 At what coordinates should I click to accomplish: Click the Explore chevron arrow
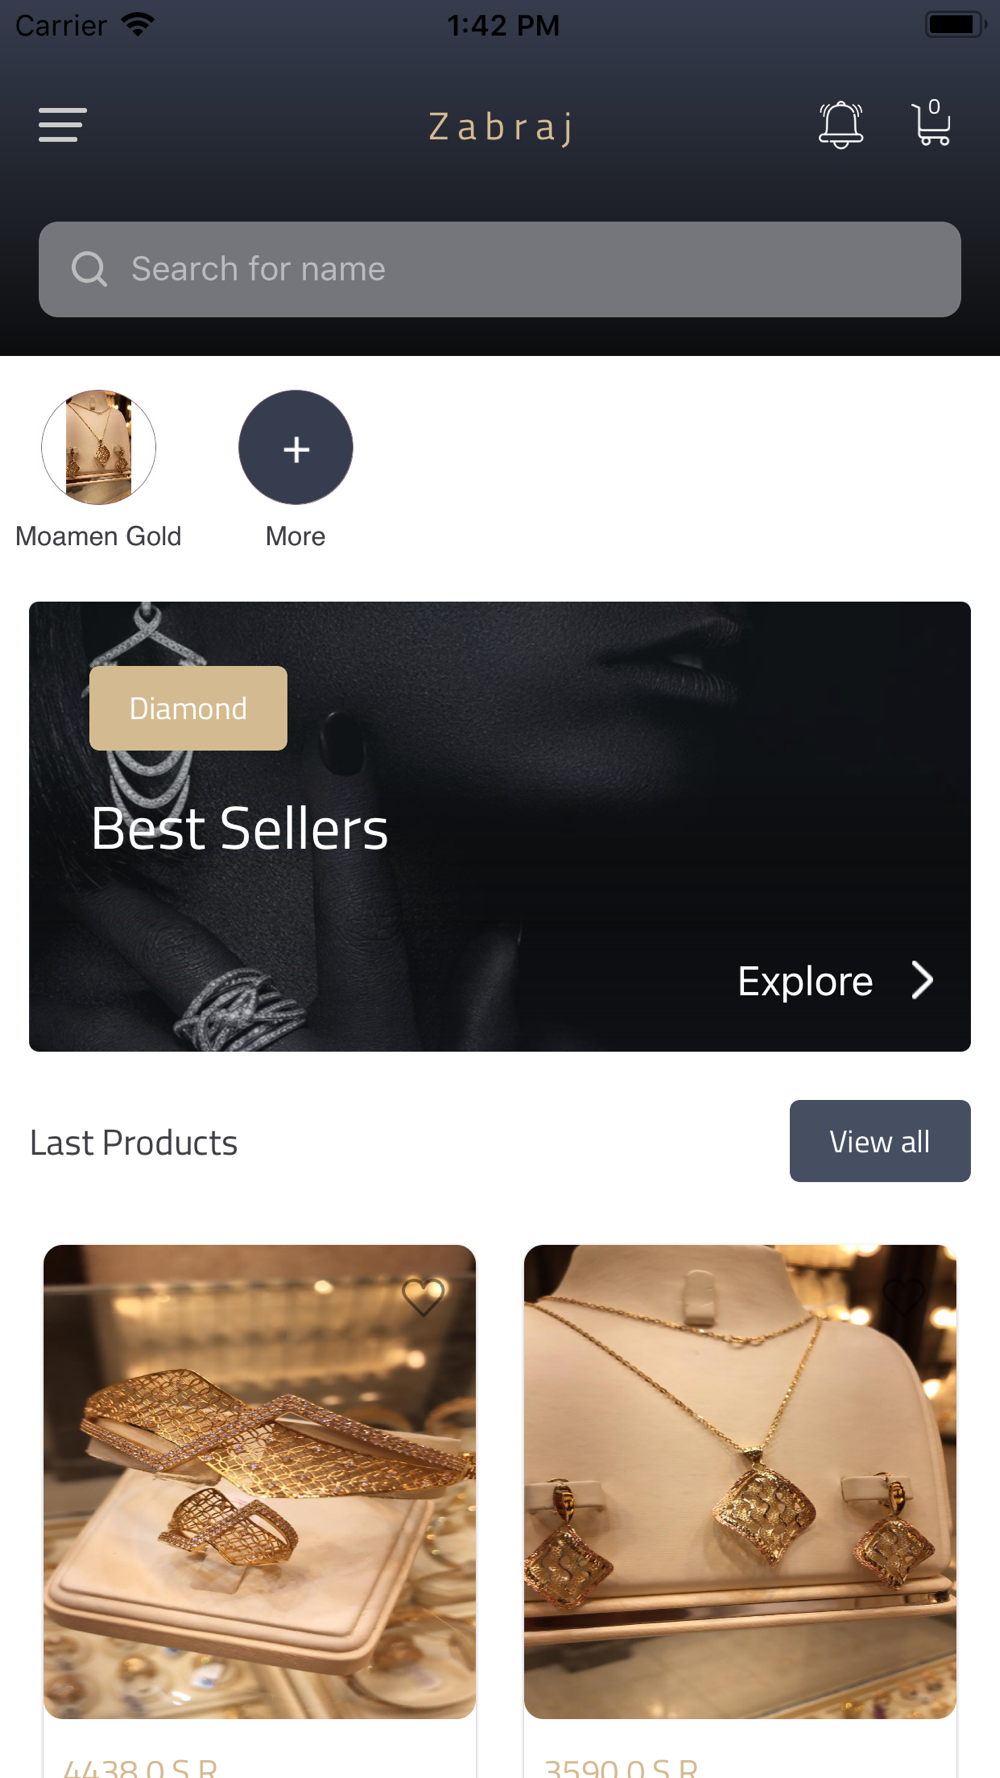point(922,981)
